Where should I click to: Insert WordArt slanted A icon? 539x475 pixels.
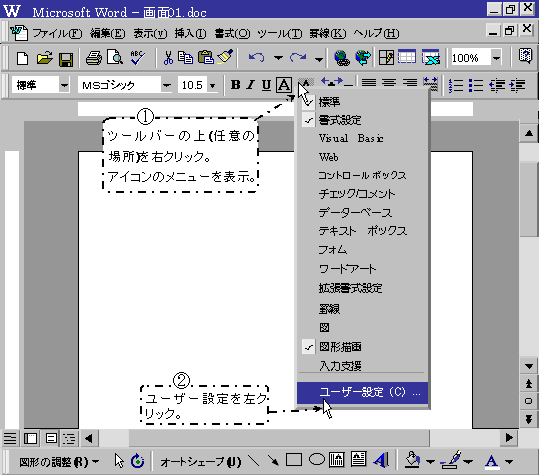point(381,460)
